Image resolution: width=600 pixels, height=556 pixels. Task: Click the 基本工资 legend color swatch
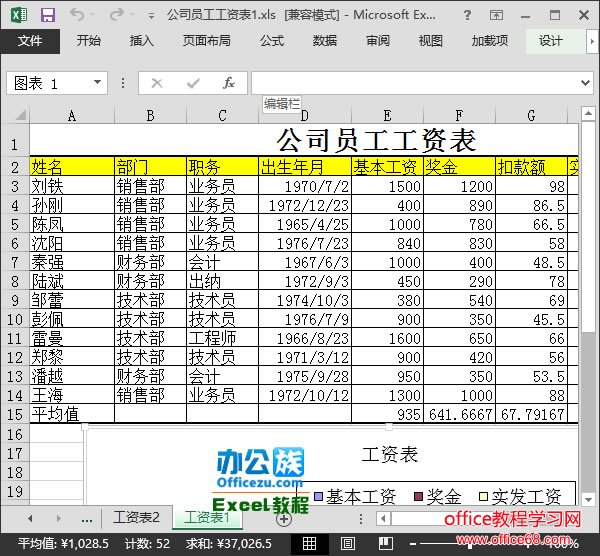318,497
